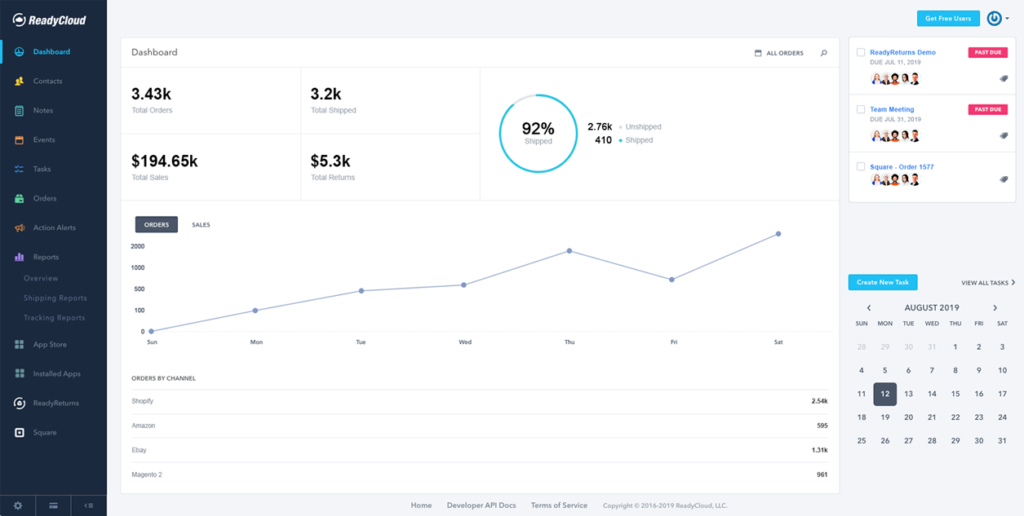This screenshot has width=1024, height=516.
Task: Open Shipping Reports submenu item
Action: click(56, 298)
